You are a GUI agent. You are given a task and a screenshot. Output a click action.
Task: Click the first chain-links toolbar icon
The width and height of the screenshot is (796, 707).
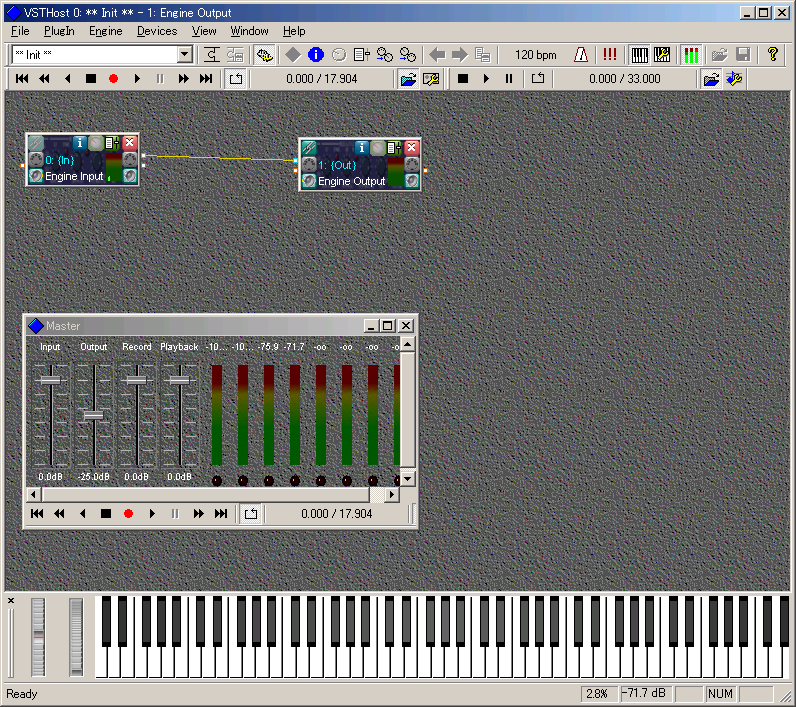tap(384, 55)
